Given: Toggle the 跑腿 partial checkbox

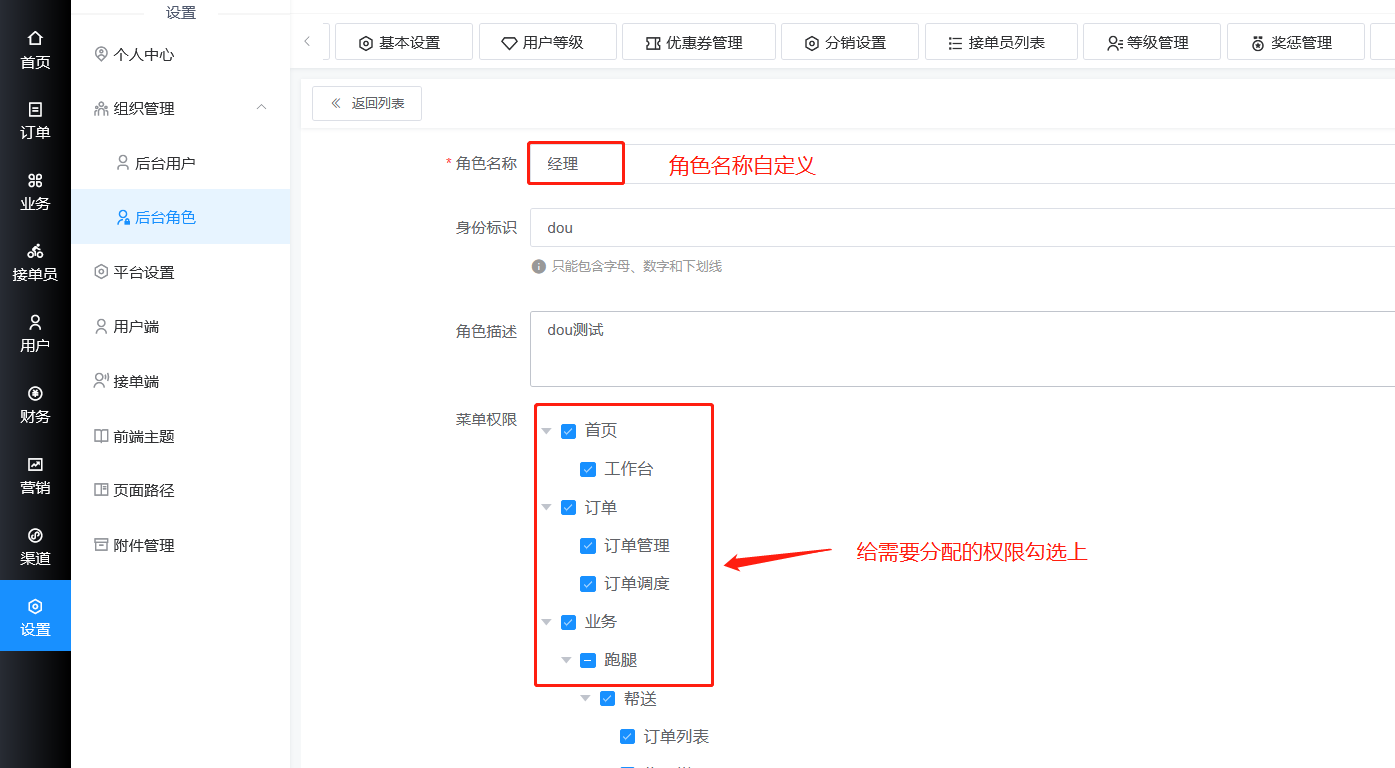Looking at the screenshot, I should pyautogui.click(x=588, y=660).
